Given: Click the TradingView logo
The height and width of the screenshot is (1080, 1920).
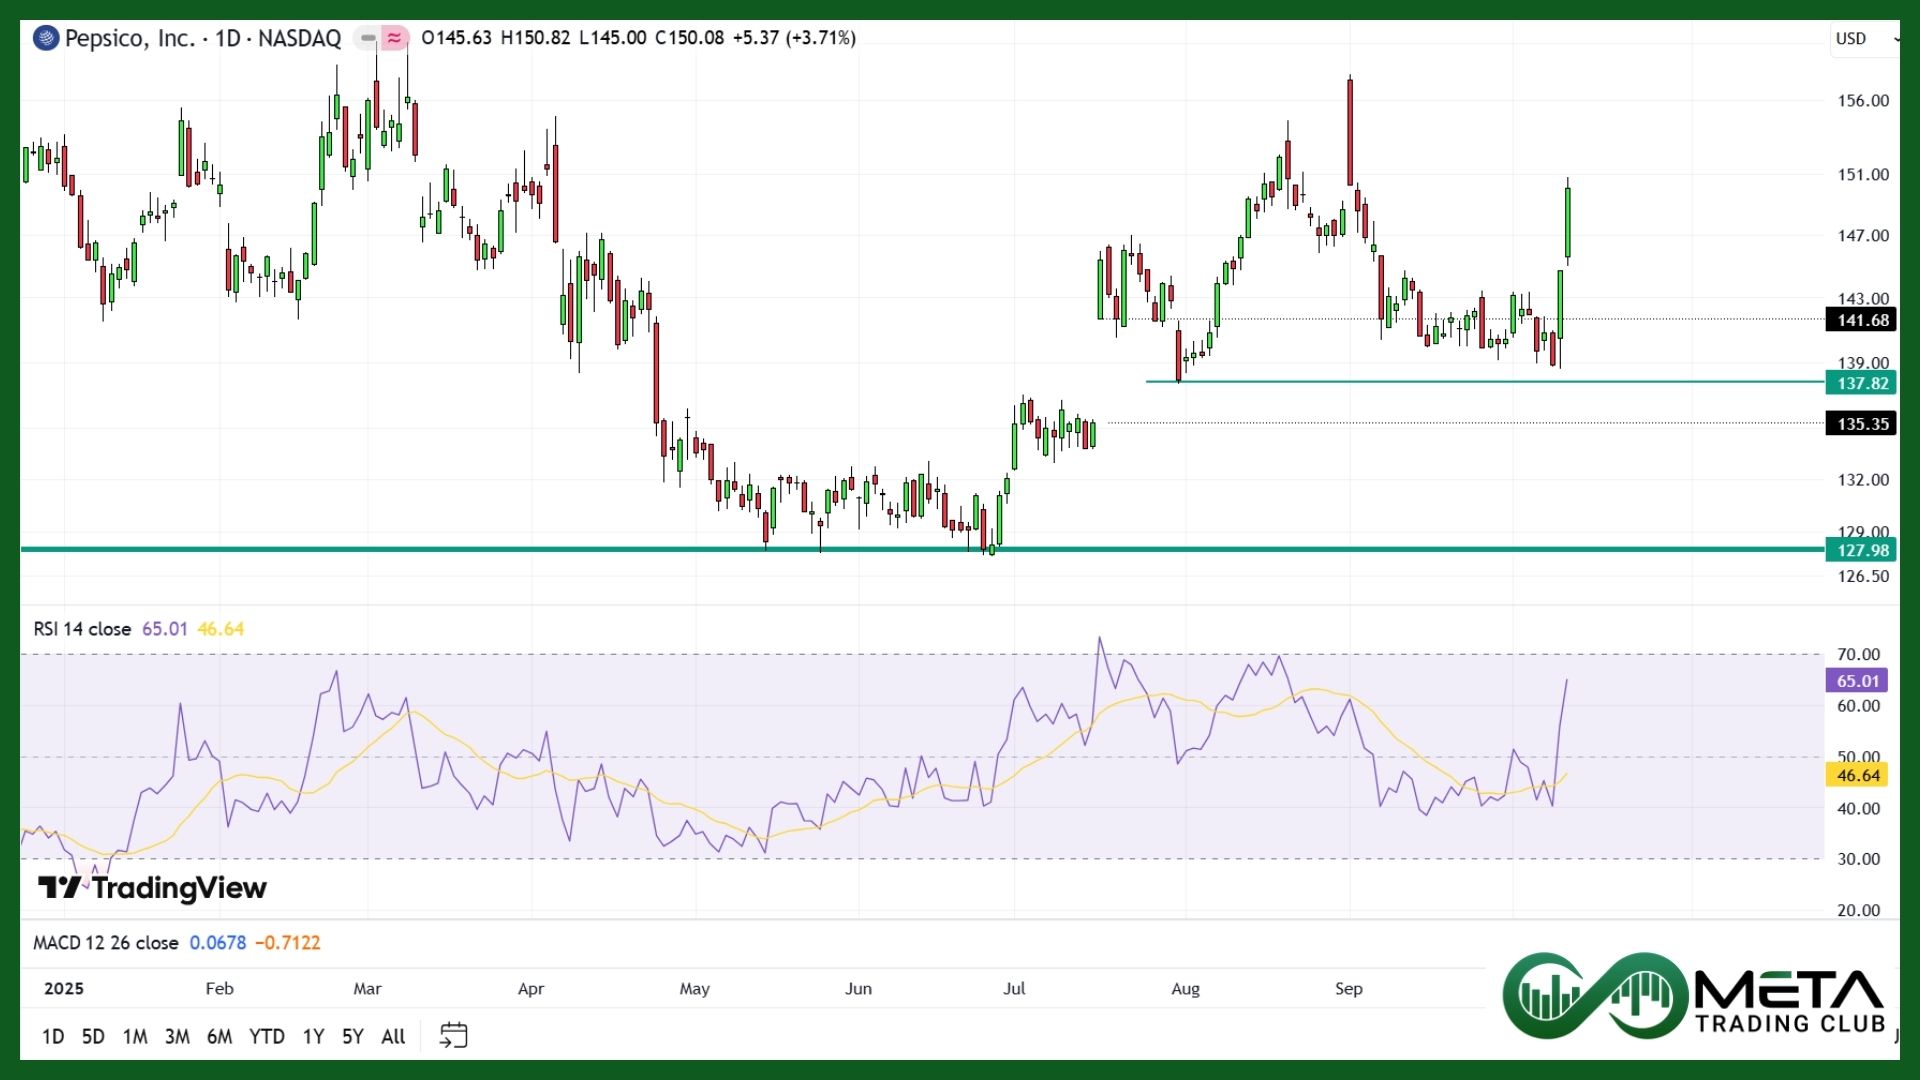Looking at the screenshot, I should point(152,888).
